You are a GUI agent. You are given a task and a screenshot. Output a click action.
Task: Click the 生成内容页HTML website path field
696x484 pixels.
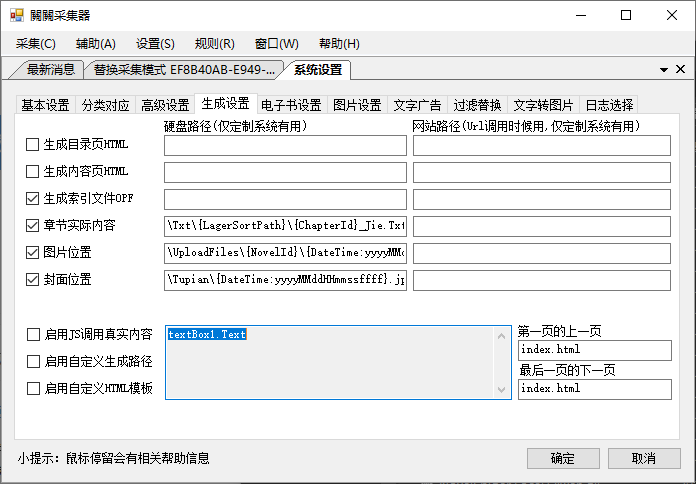pos(542,172)
